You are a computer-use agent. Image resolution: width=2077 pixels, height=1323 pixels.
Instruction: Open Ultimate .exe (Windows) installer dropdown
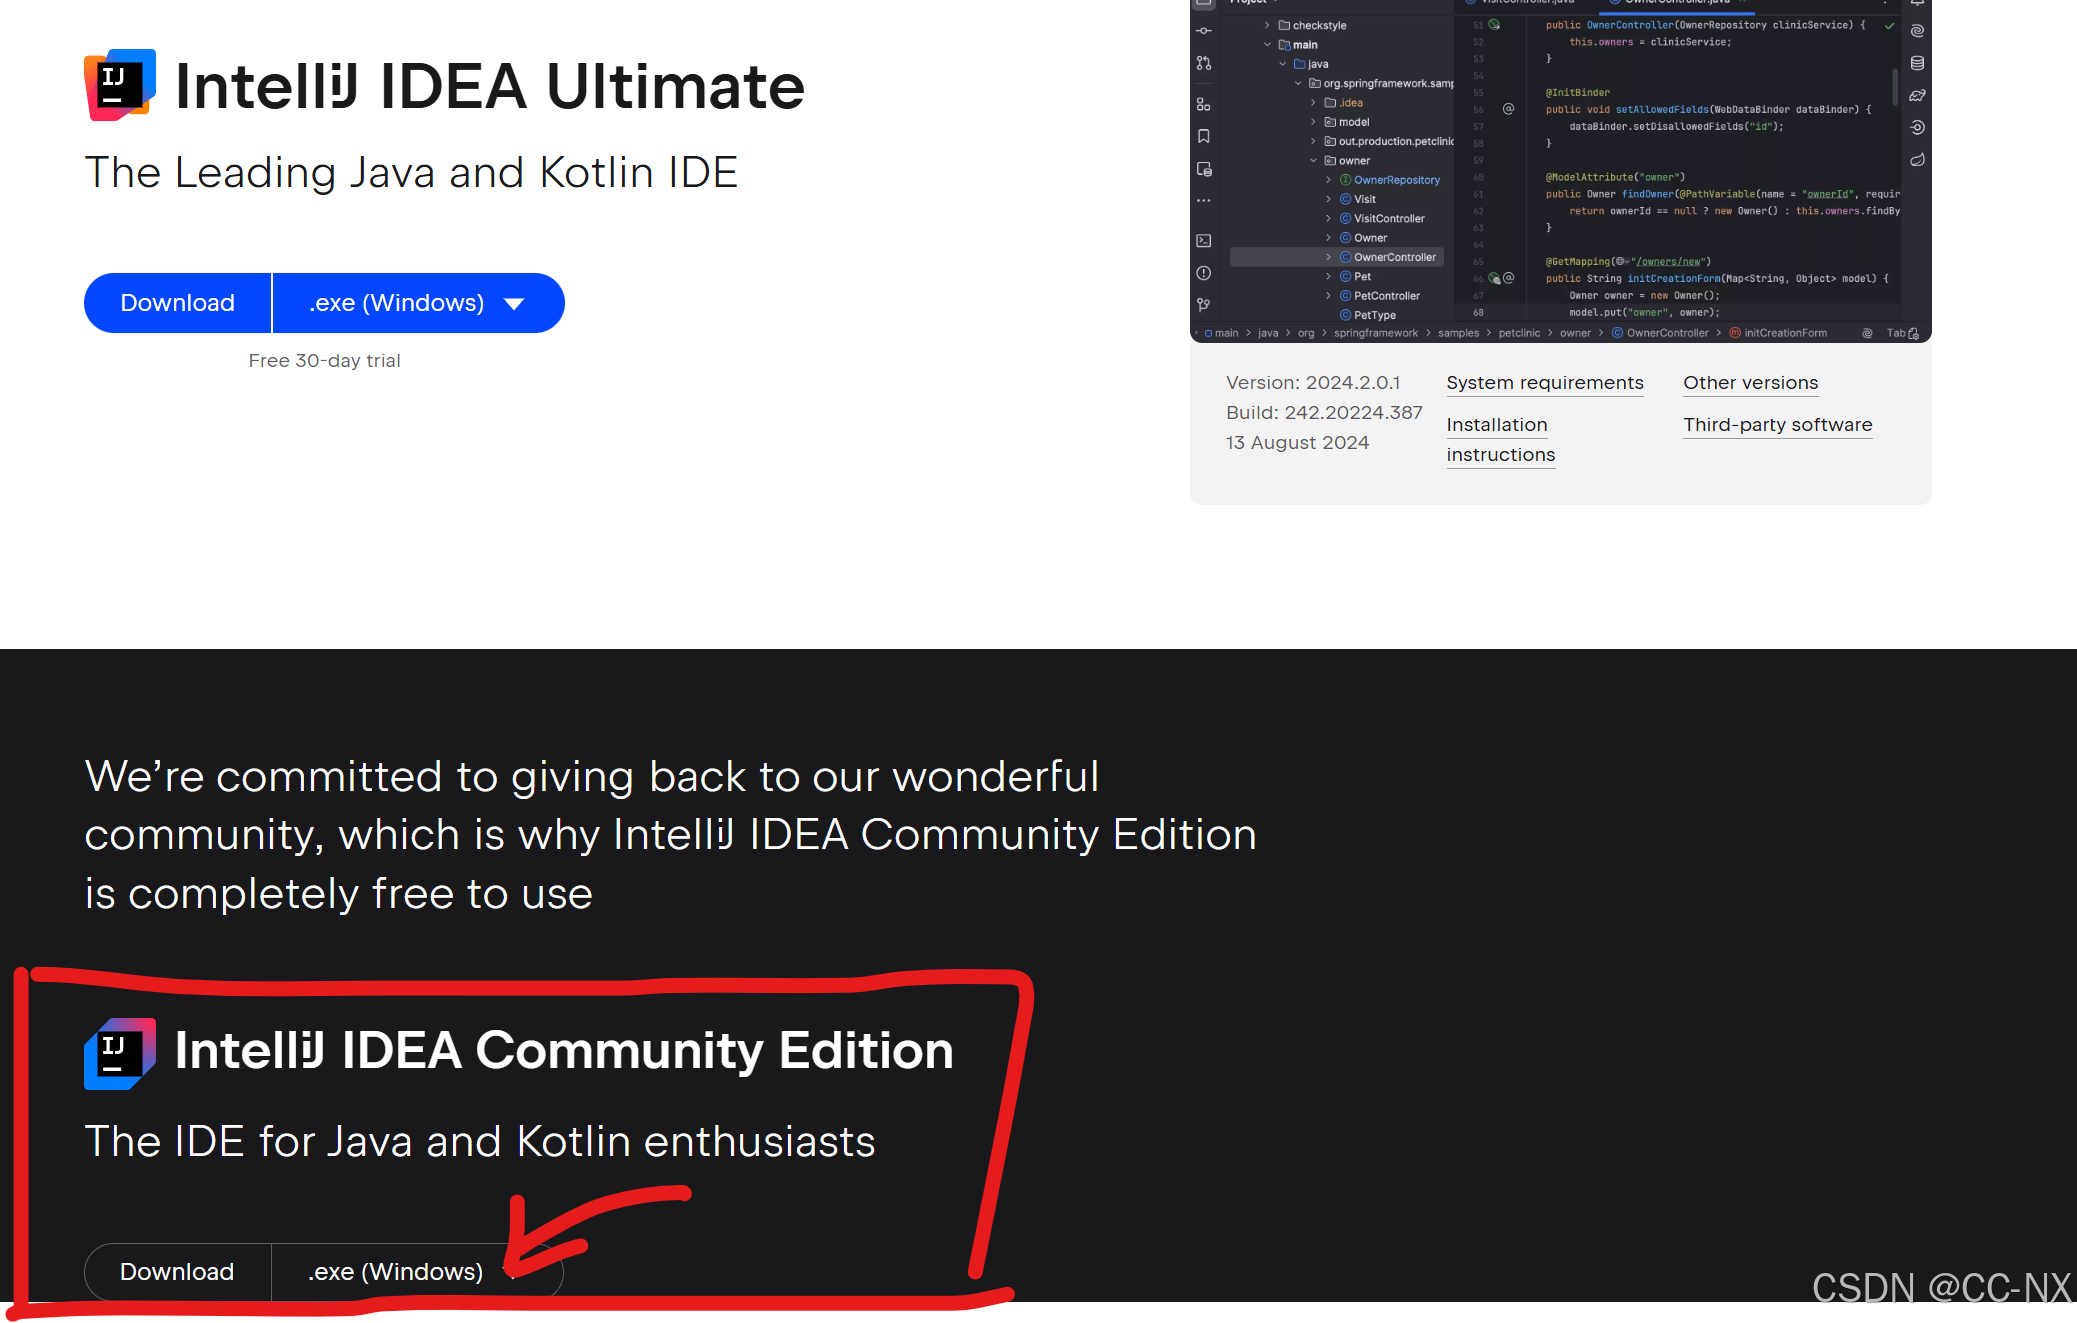[x=417, y=303]
